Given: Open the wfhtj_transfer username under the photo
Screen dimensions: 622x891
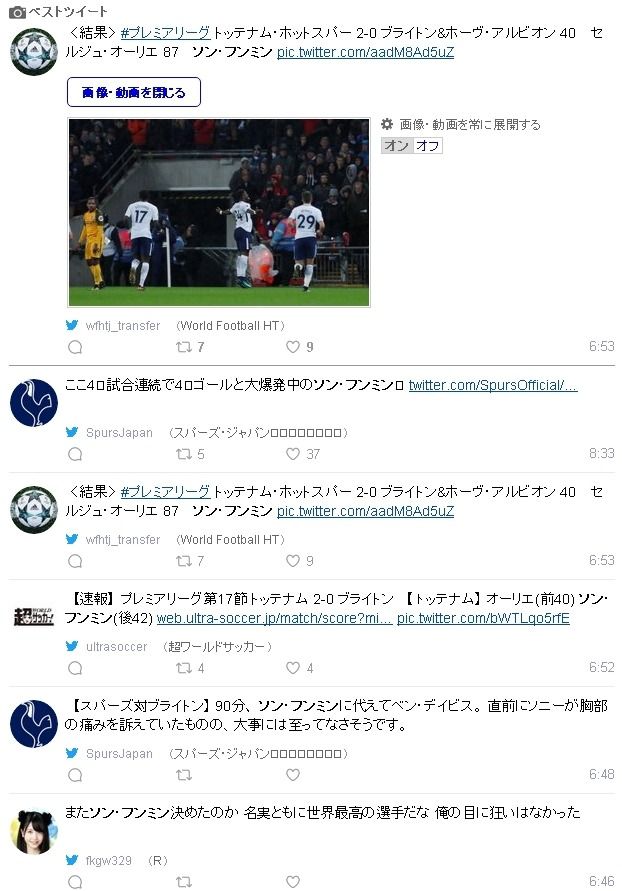Looking at the screenshot, I should tap(123, 326).
